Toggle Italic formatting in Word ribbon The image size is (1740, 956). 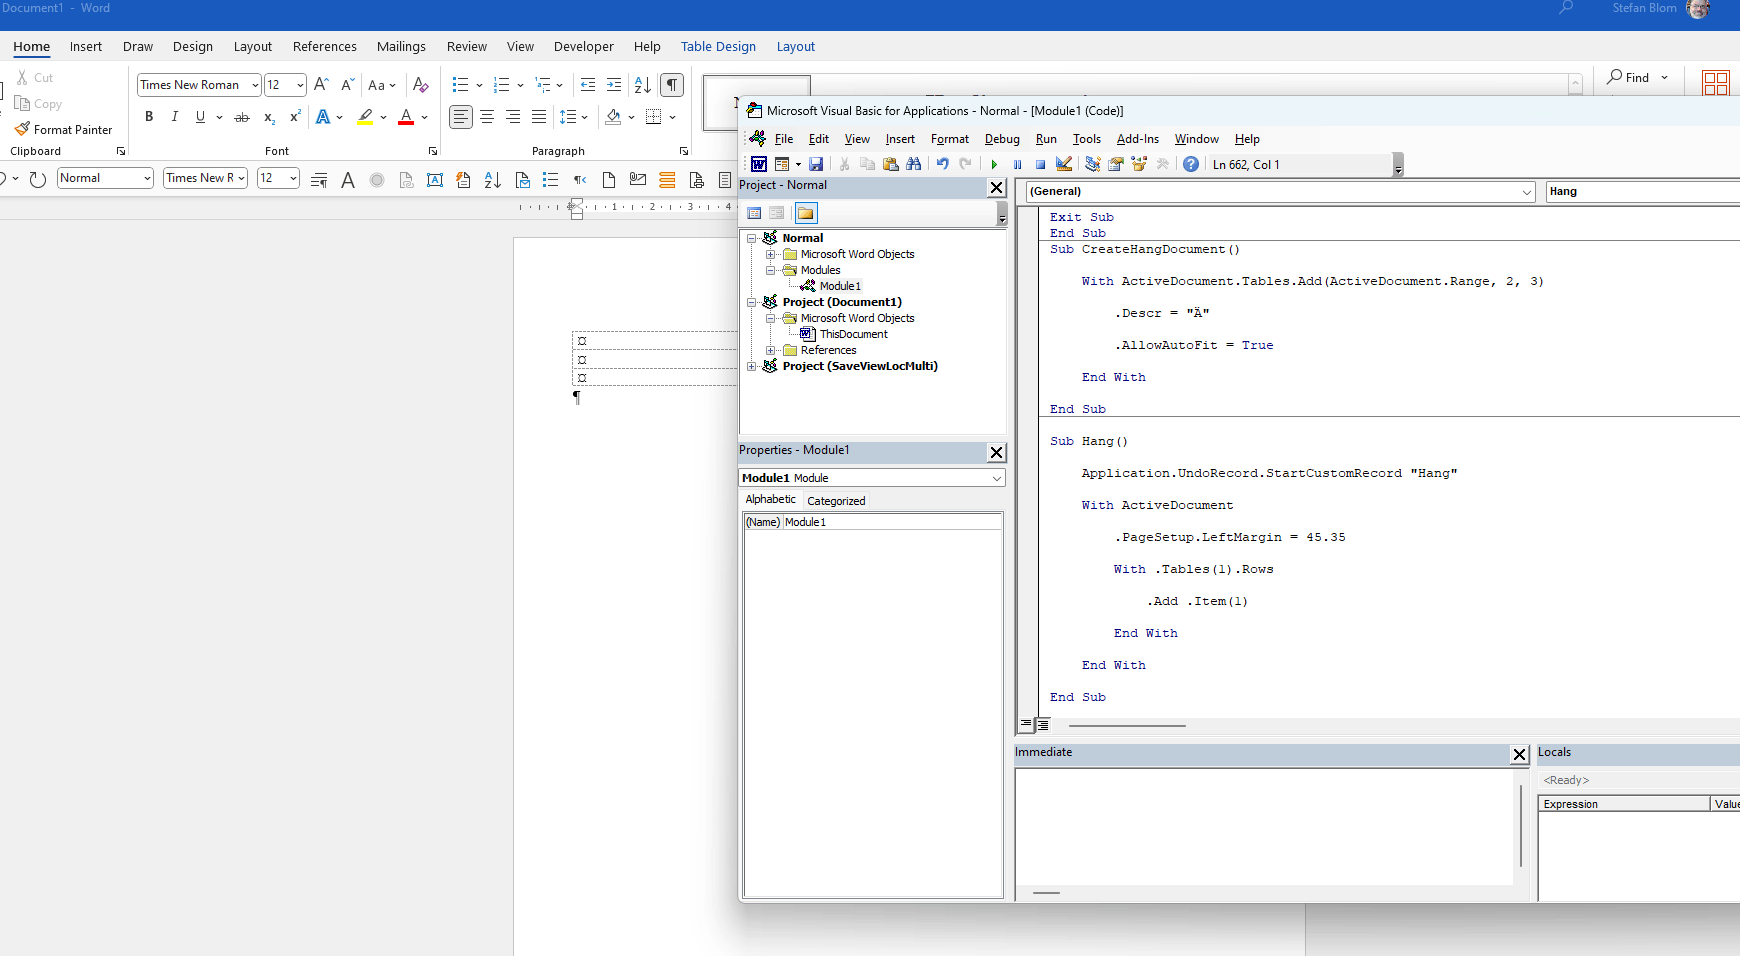[175, 117]
